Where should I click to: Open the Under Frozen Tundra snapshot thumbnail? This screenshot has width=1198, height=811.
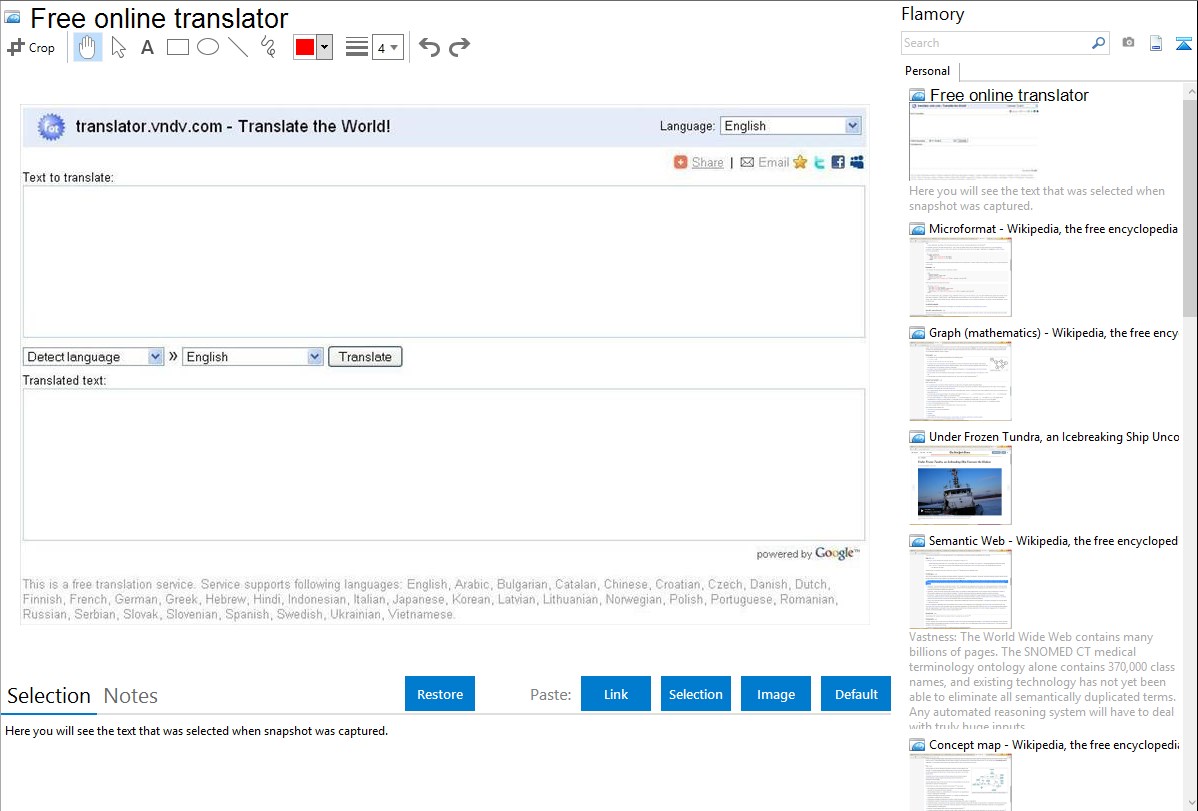(960, 485)
